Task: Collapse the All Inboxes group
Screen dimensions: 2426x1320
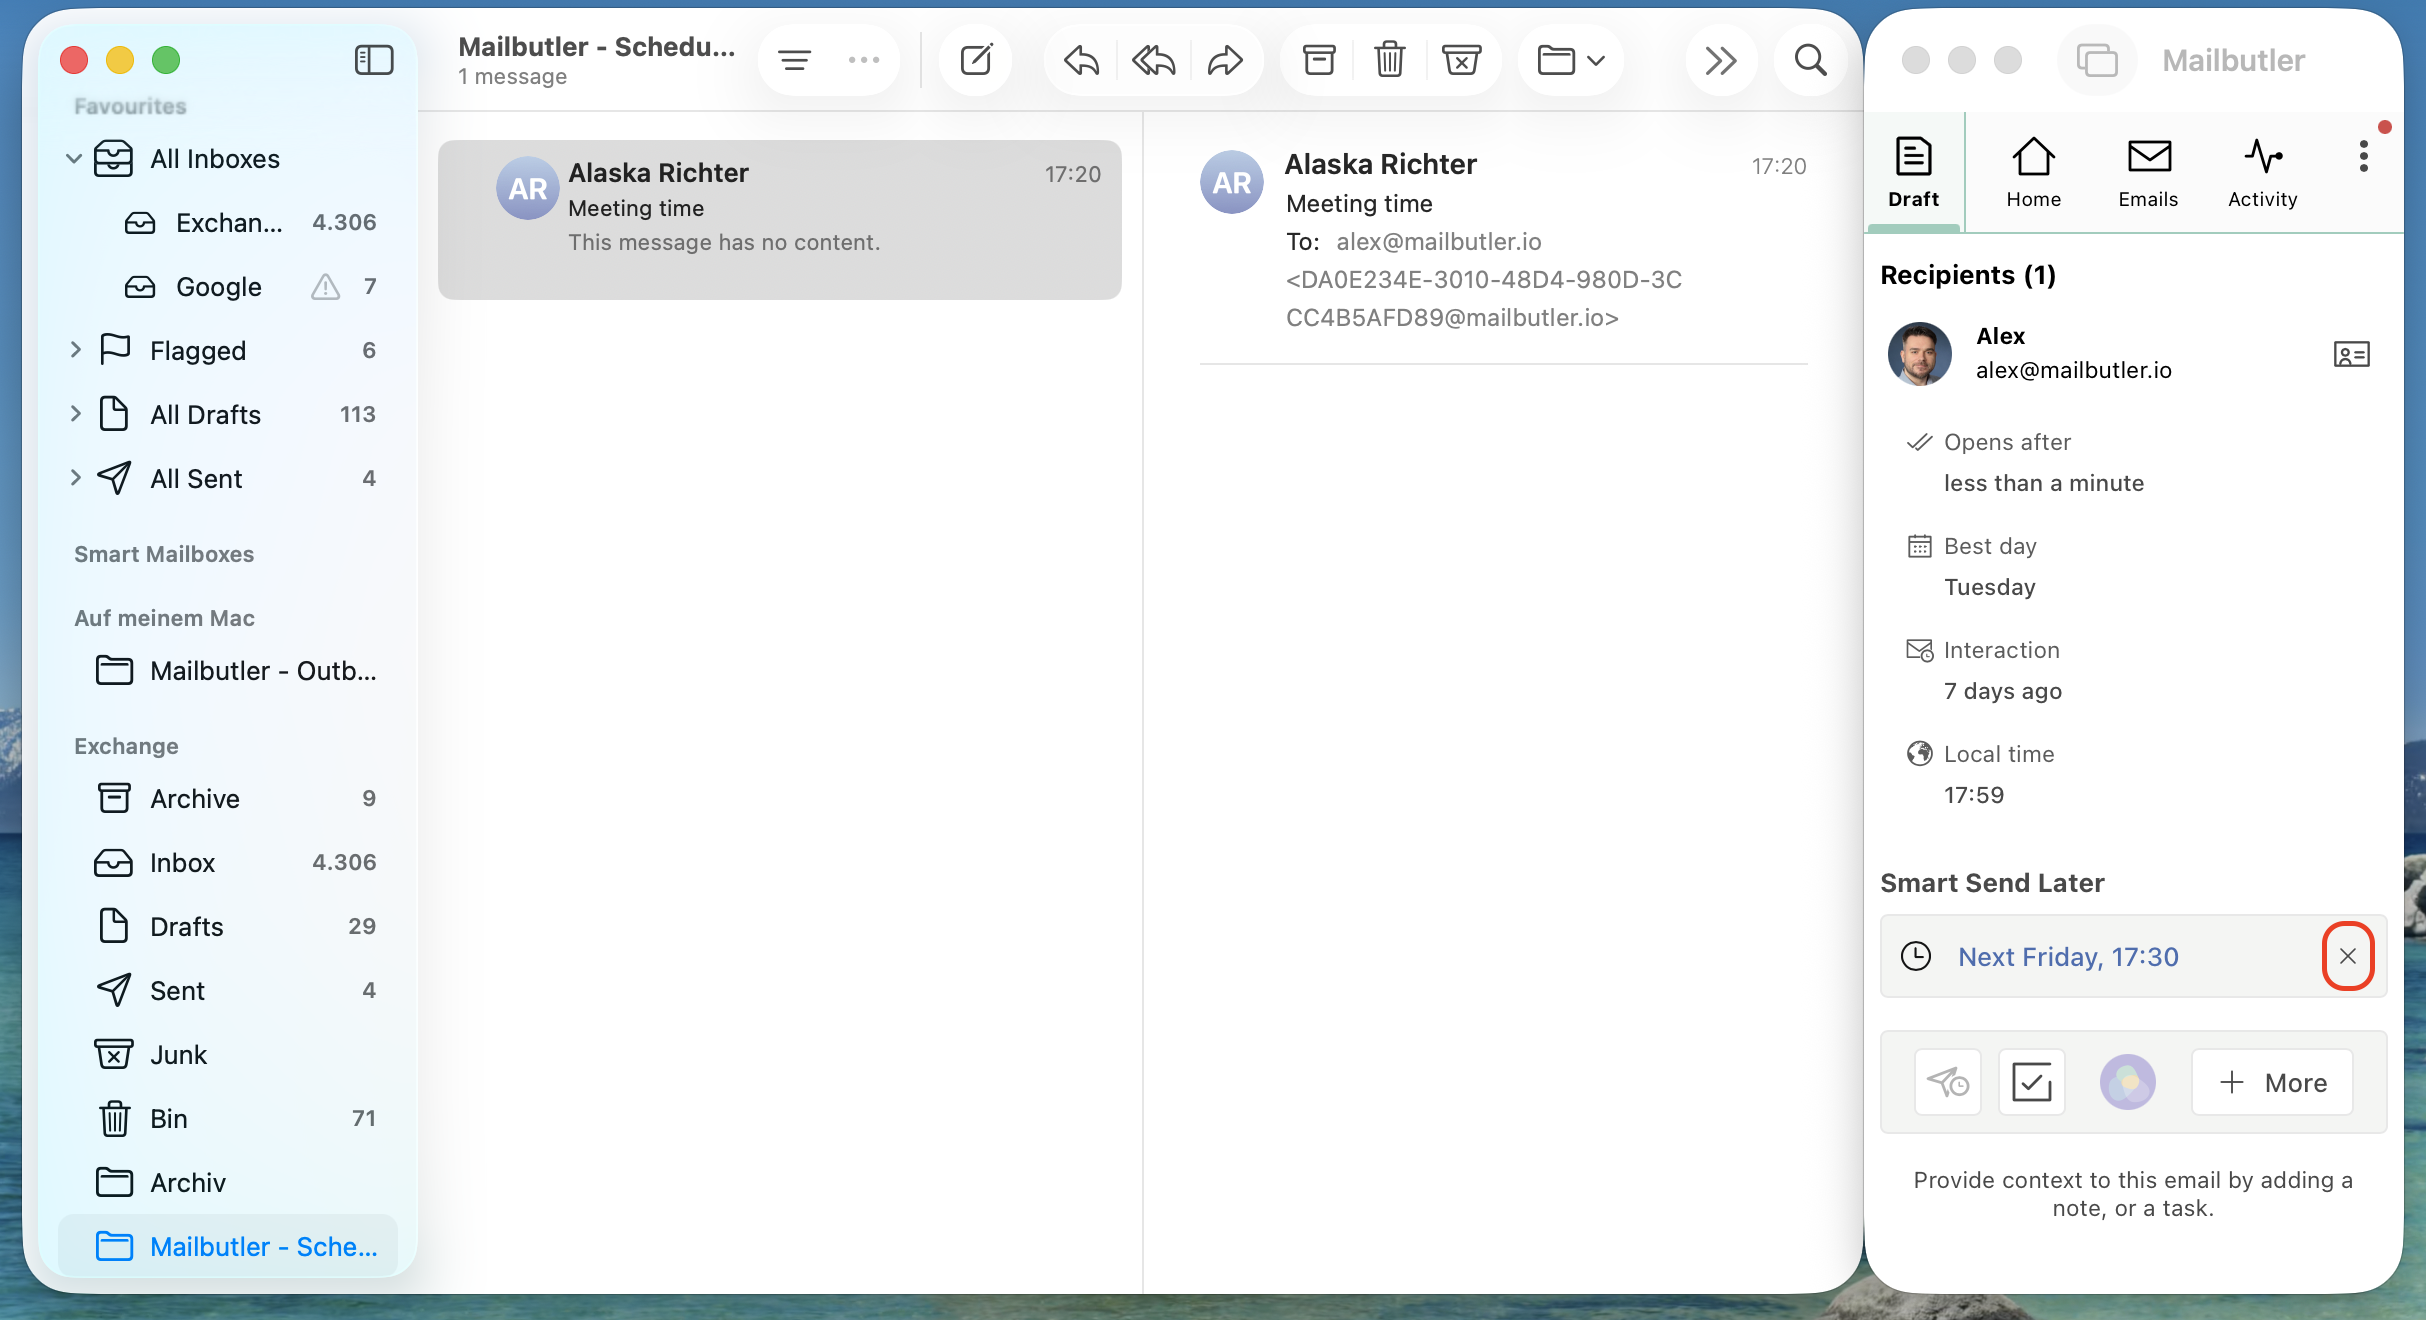Action: point(74,158)
